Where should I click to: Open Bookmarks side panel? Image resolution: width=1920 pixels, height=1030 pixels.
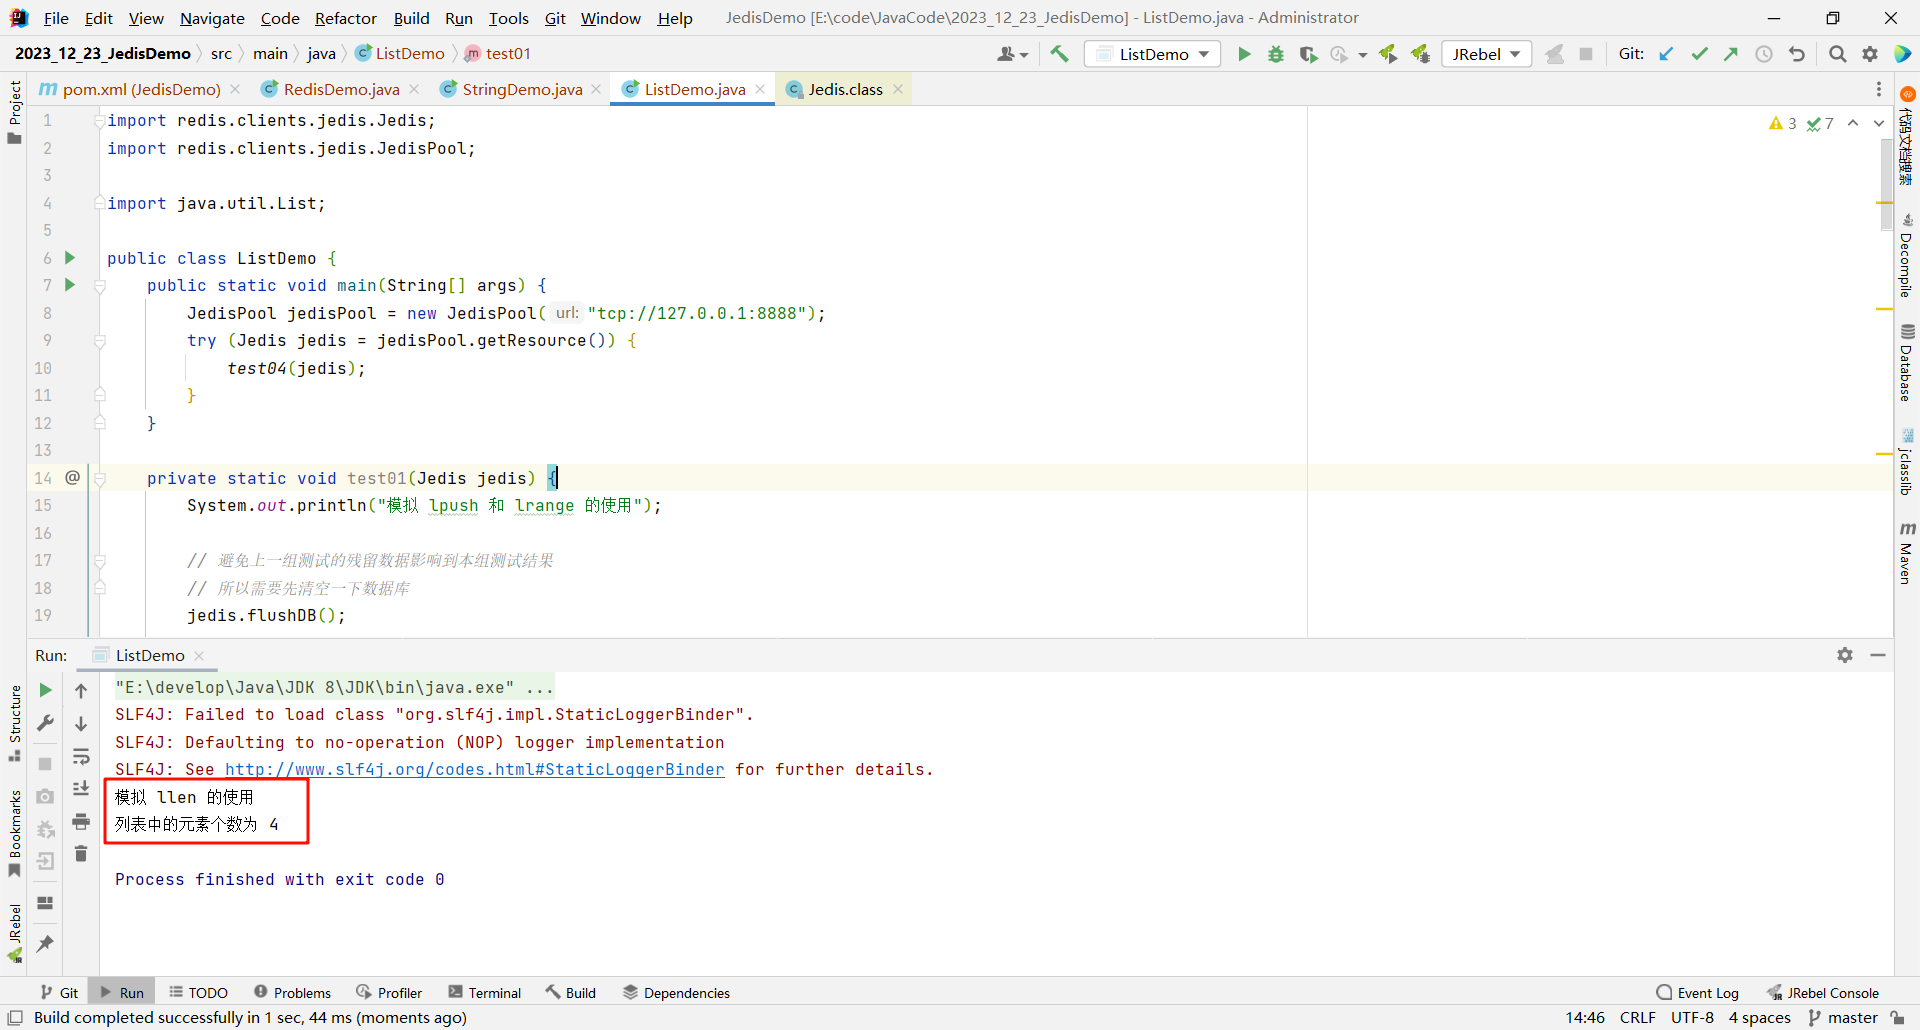coord(14,833)
